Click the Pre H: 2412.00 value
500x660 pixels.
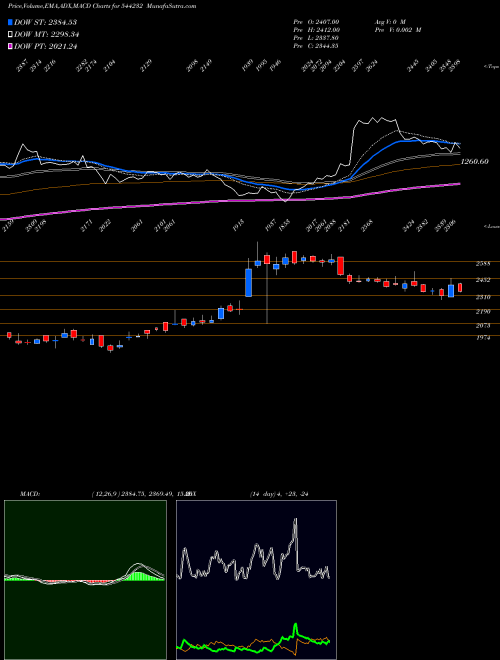click(316, 30)
